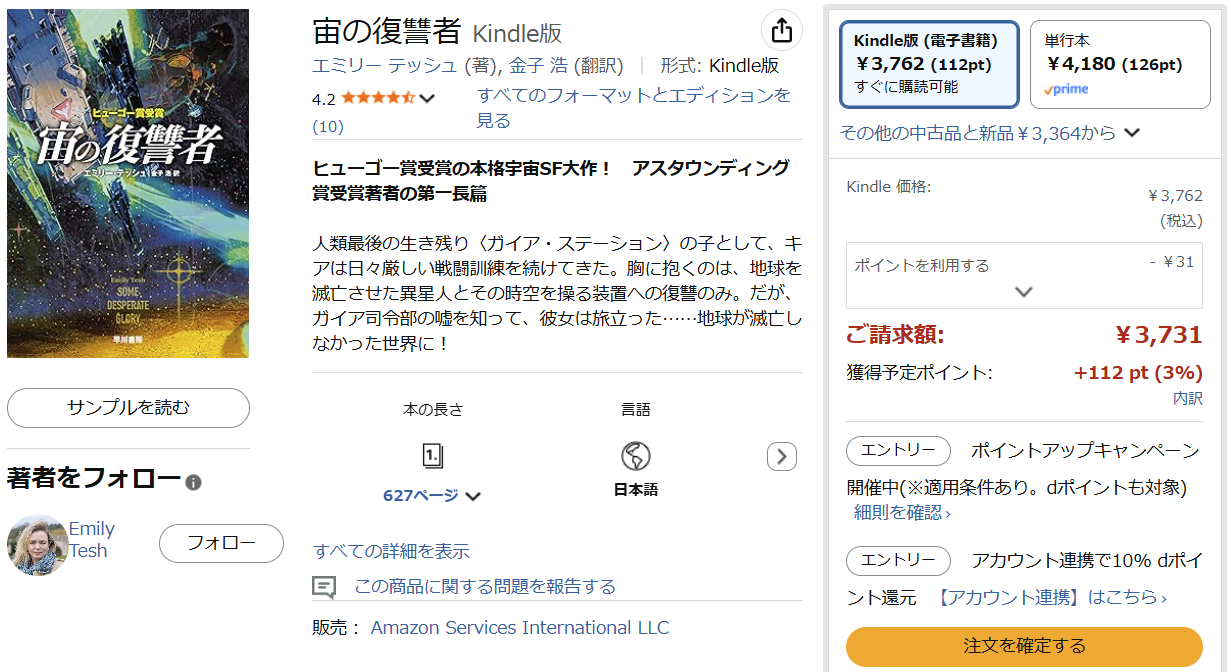Viewport: 1231px width, 672px height.
Task: Click the star rating icons
Action: point(378,98)
